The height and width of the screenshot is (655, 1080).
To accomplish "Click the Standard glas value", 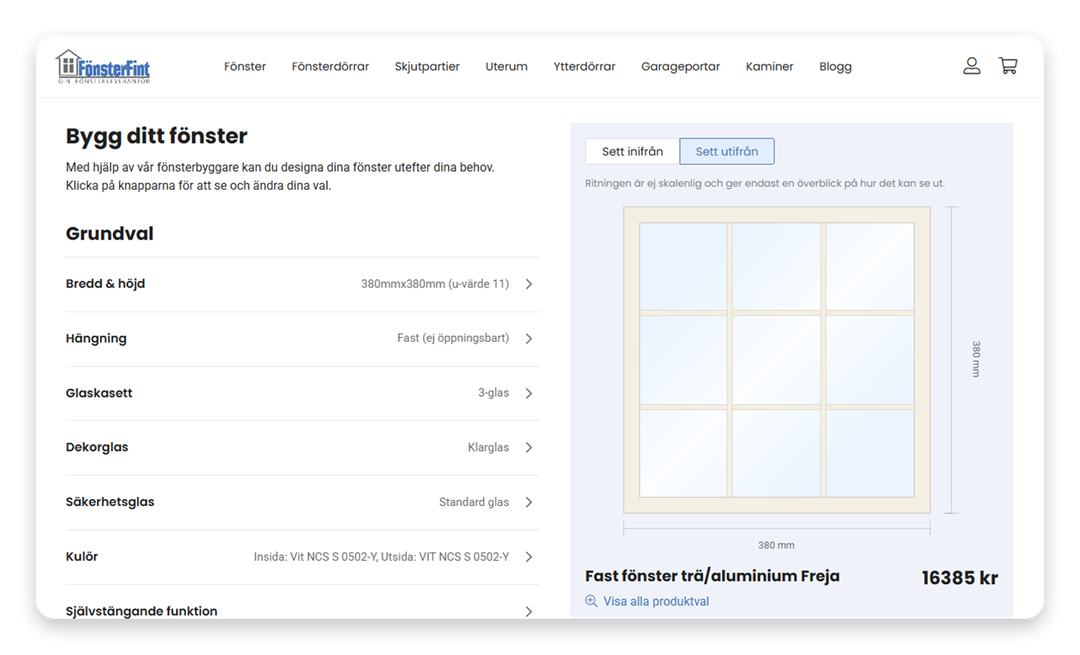I will pyautogui.click(x=474, y=502).
